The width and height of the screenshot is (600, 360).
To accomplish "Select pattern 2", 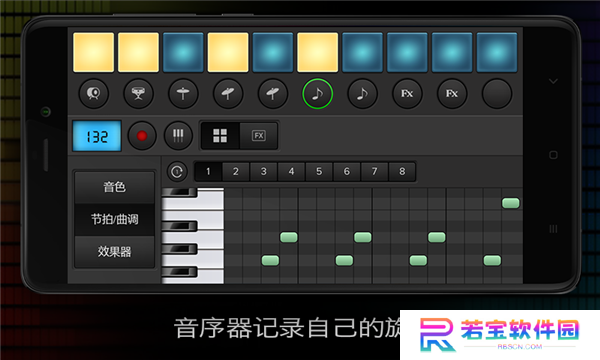I will coord(236,171).
